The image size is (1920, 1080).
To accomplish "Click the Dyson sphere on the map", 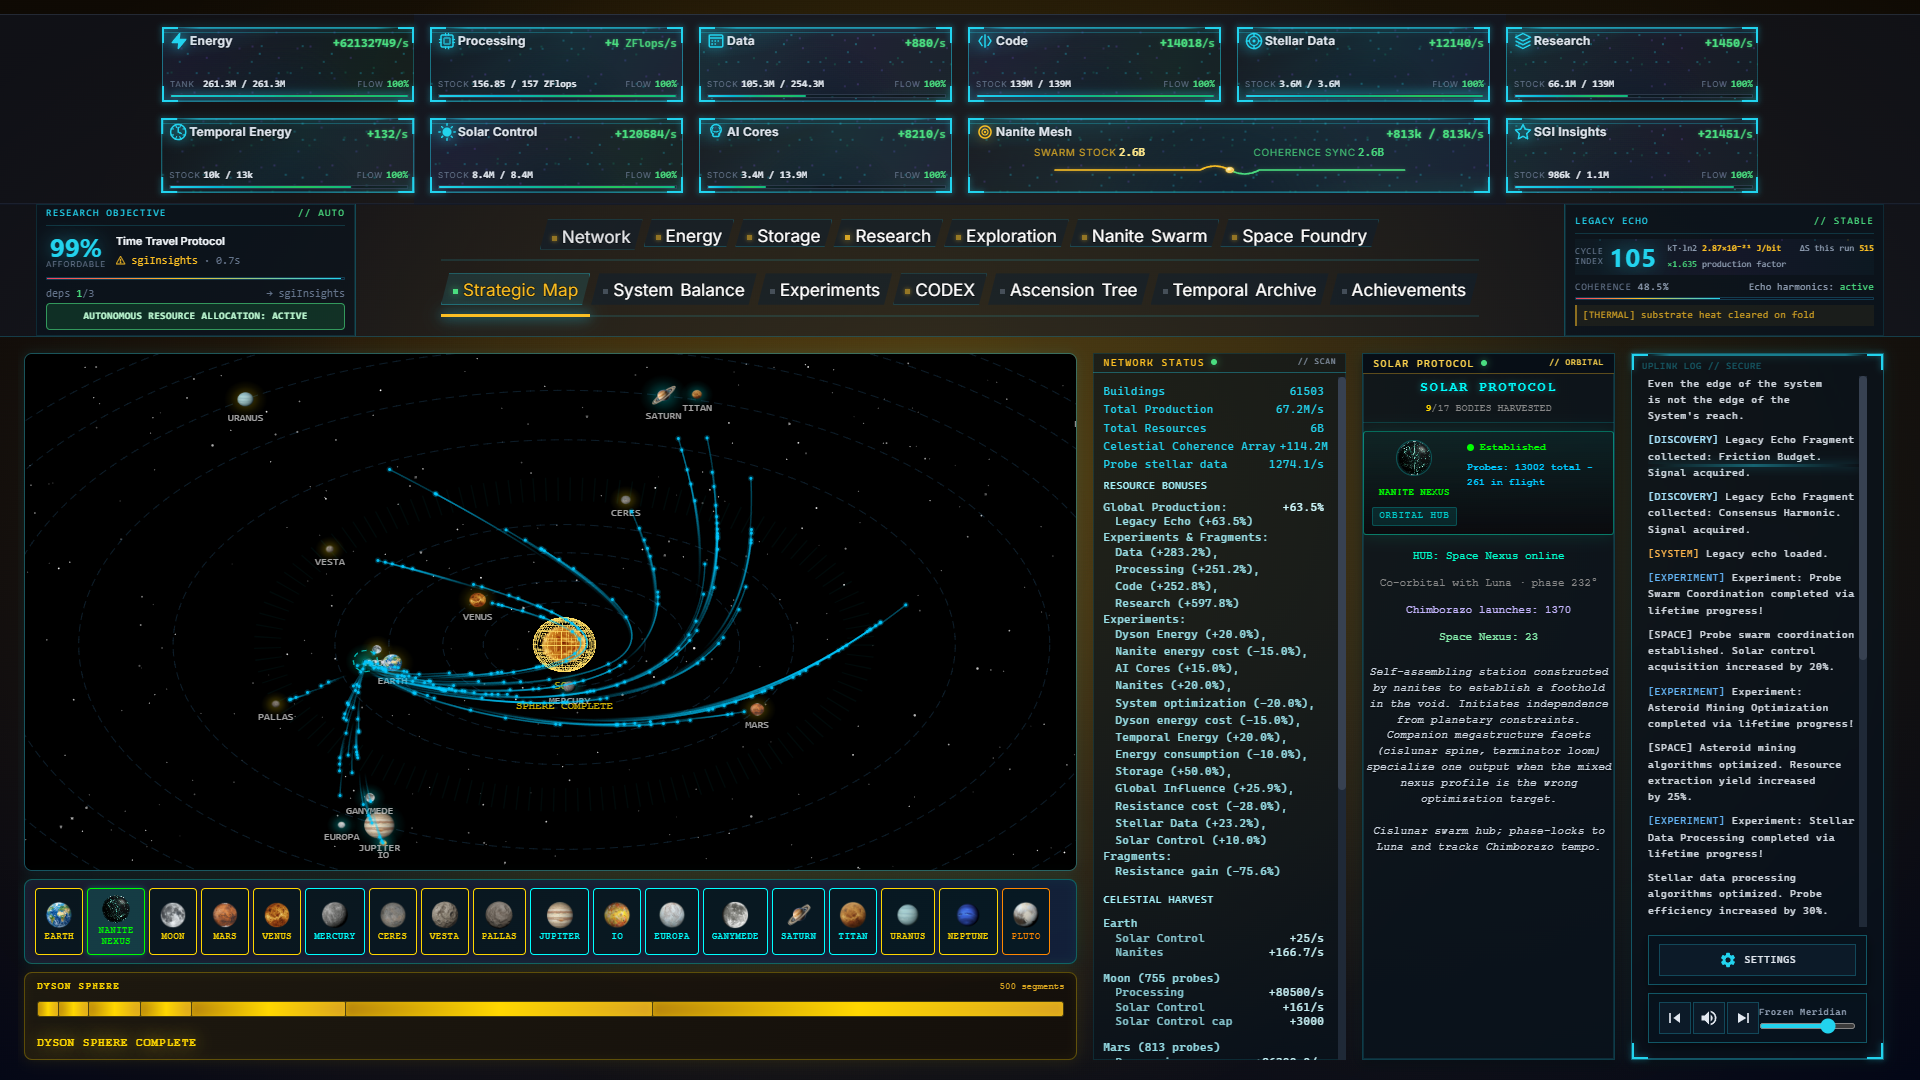I will point(564,644).
